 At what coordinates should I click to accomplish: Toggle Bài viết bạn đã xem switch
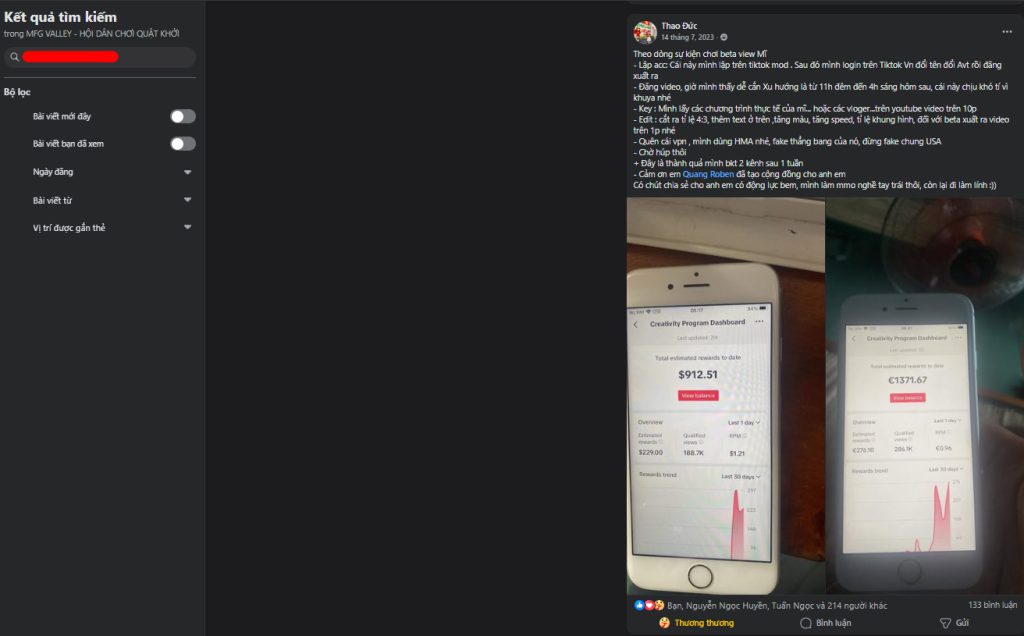pos(183,144)
